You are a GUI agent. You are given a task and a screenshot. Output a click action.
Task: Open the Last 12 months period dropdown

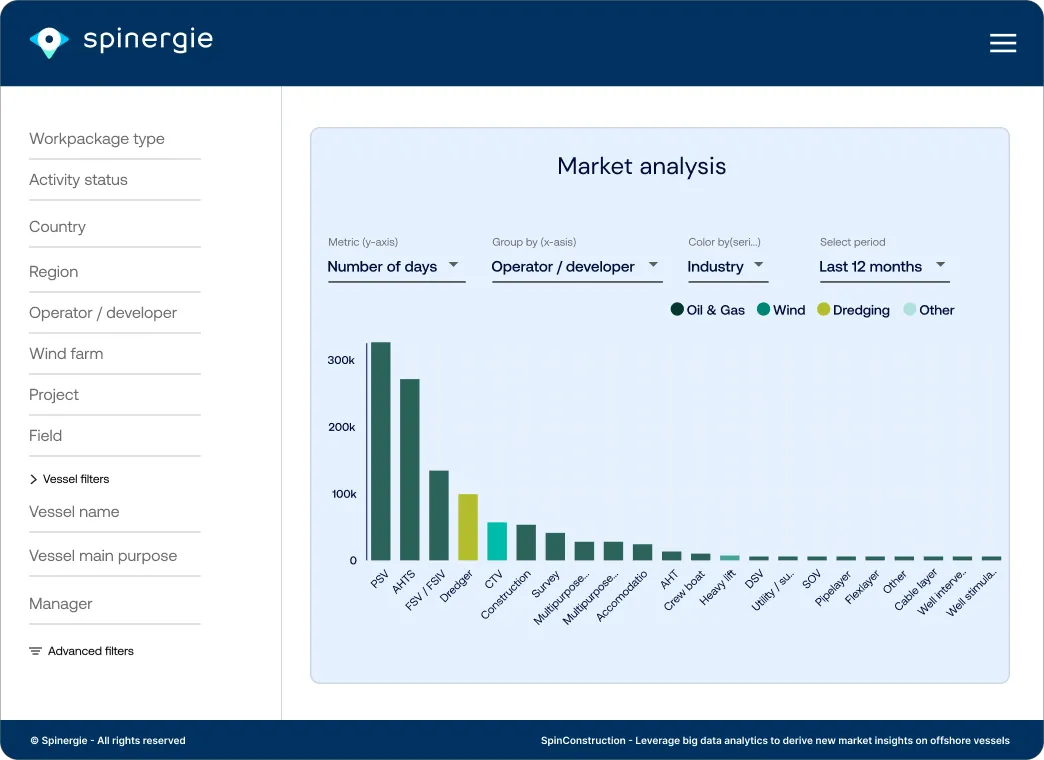tap(884, 267)
